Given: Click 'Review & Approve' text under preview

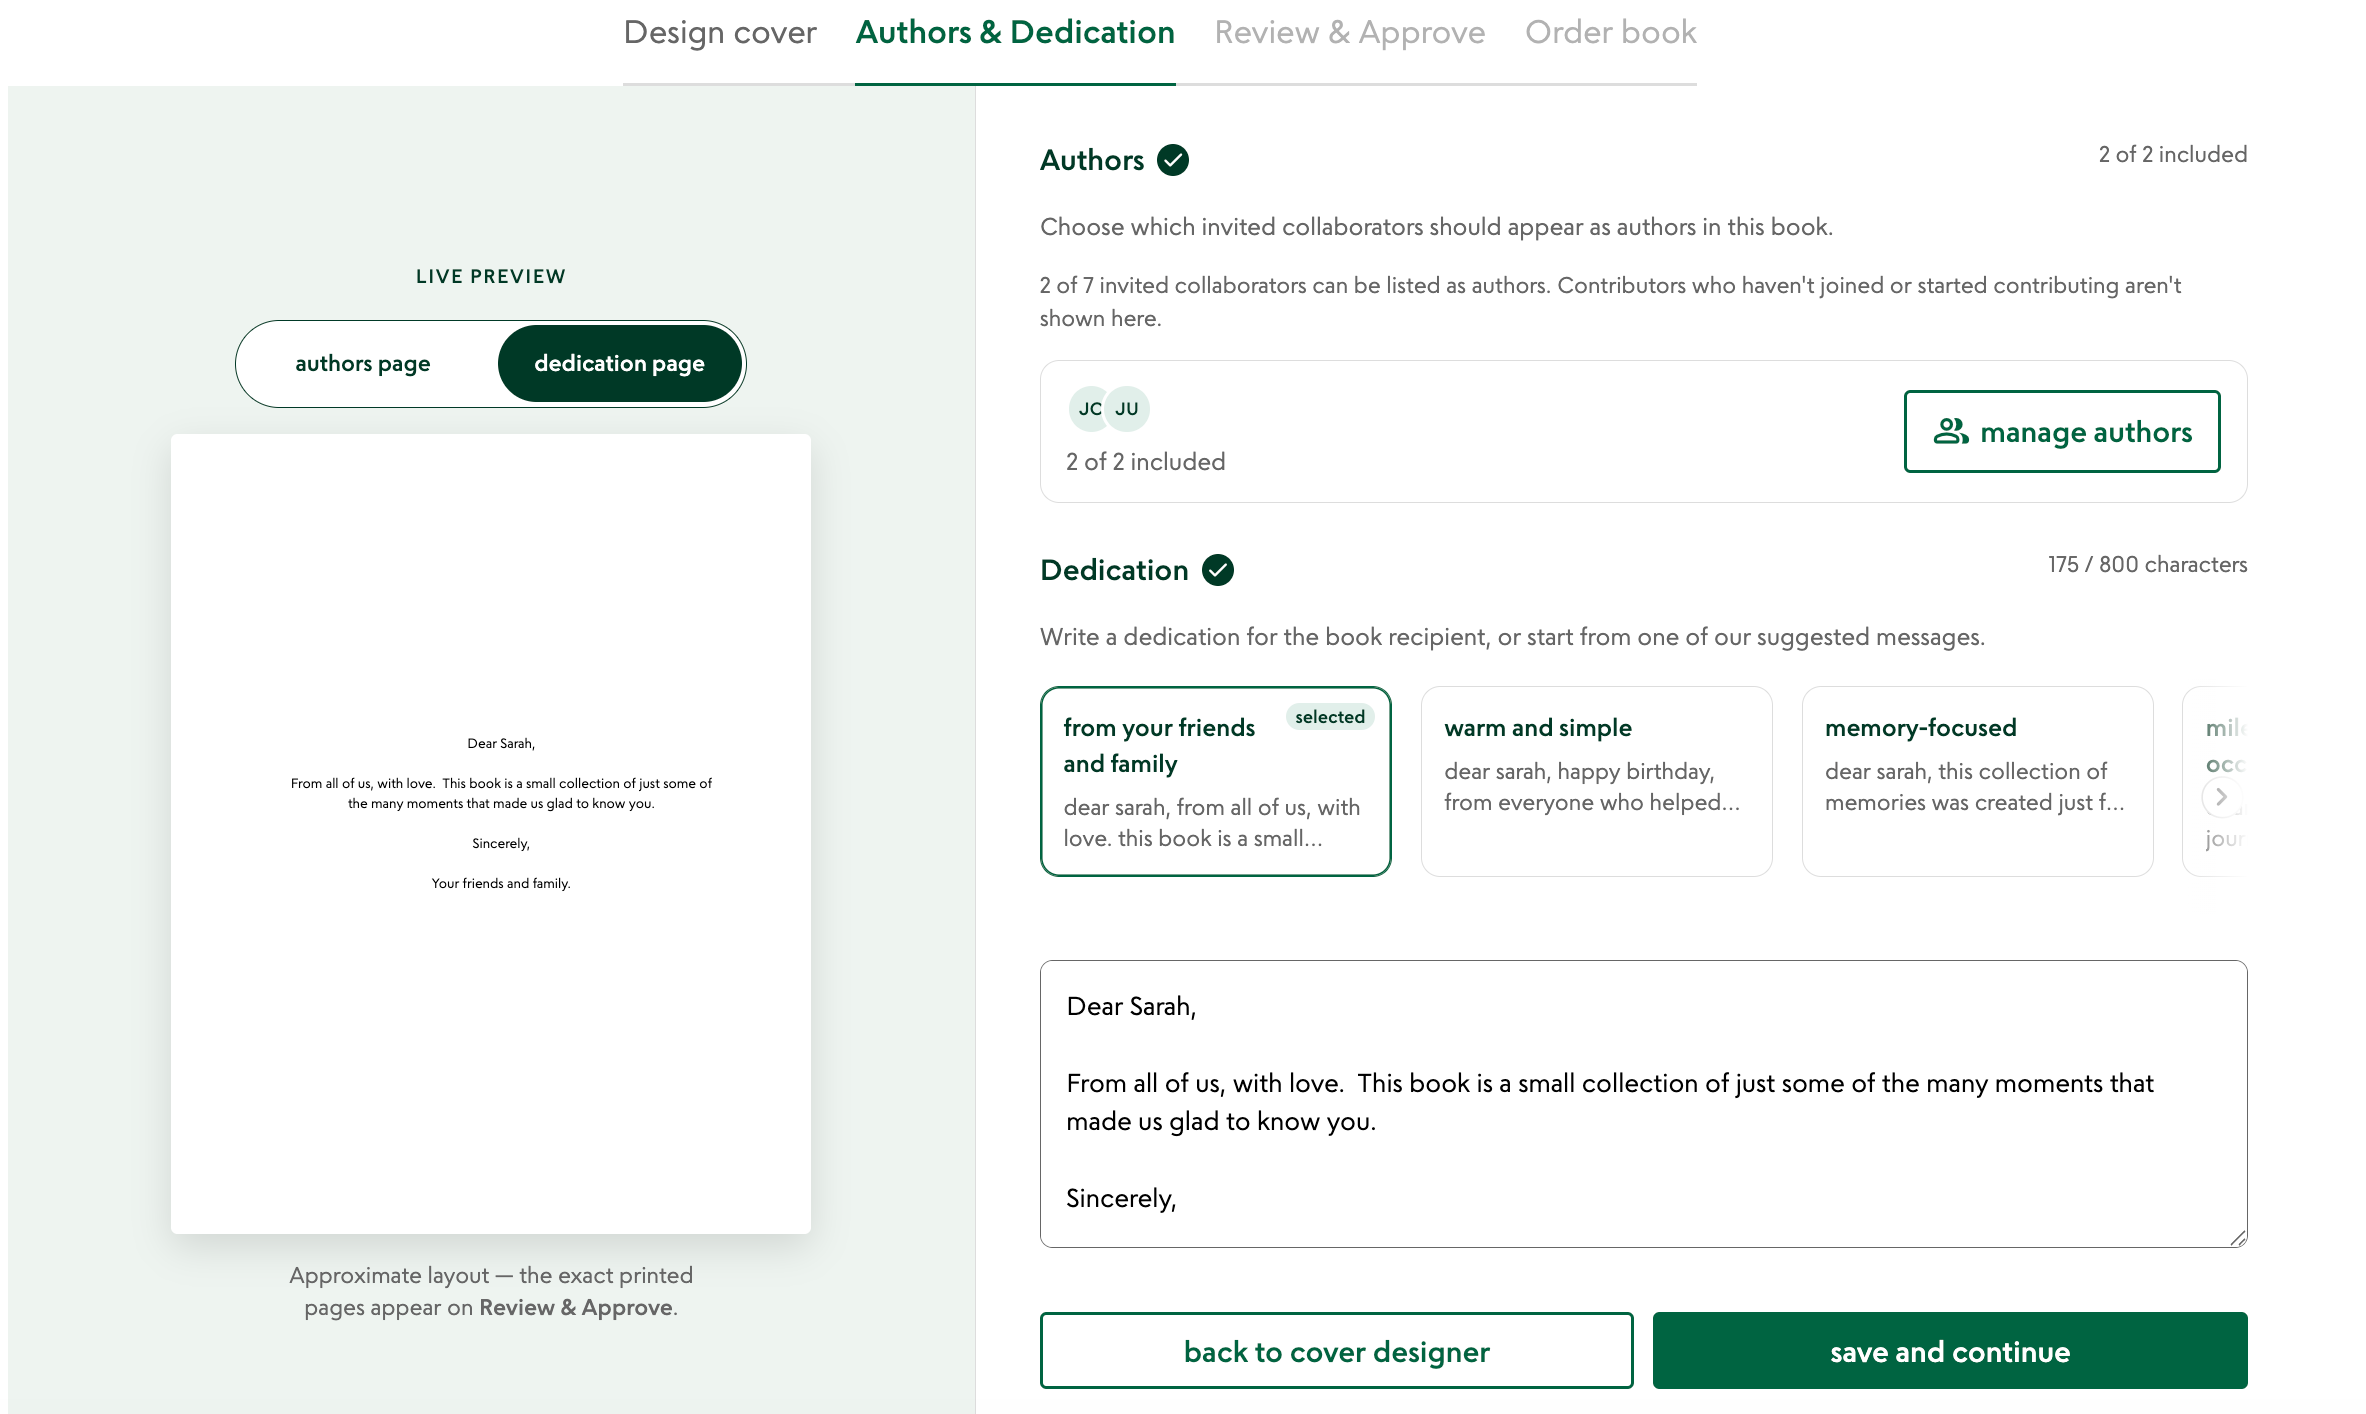Looking at the screenshot, I should coord(575,1308).
